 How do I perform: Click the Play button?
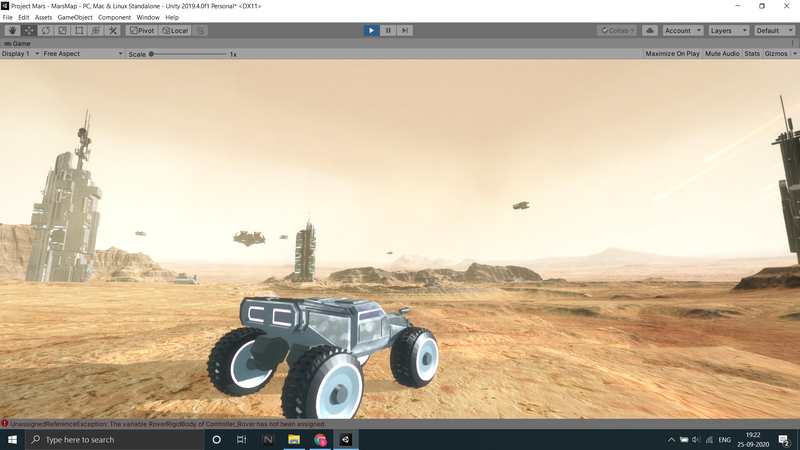coord(371,31)
